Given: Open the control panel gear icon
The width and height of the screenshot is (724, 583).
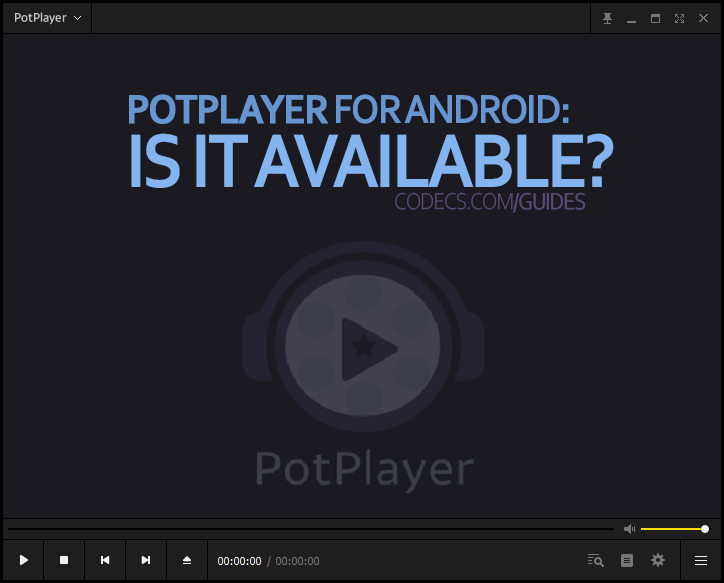Looking at the screenshot, I should point(658,560).
